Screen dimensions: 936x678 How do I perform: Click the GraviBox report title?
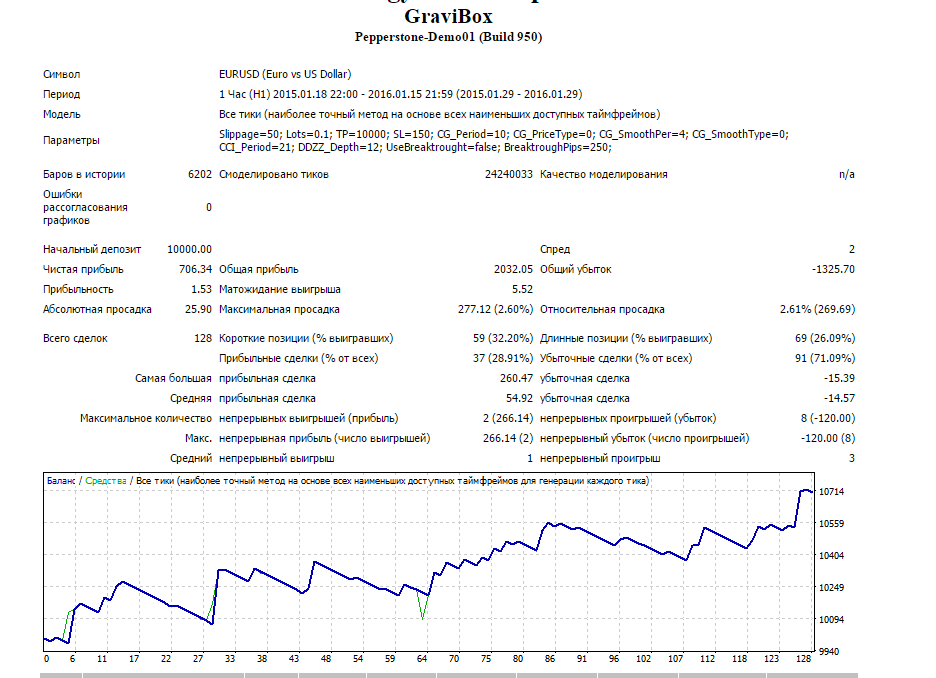[448, 16]
